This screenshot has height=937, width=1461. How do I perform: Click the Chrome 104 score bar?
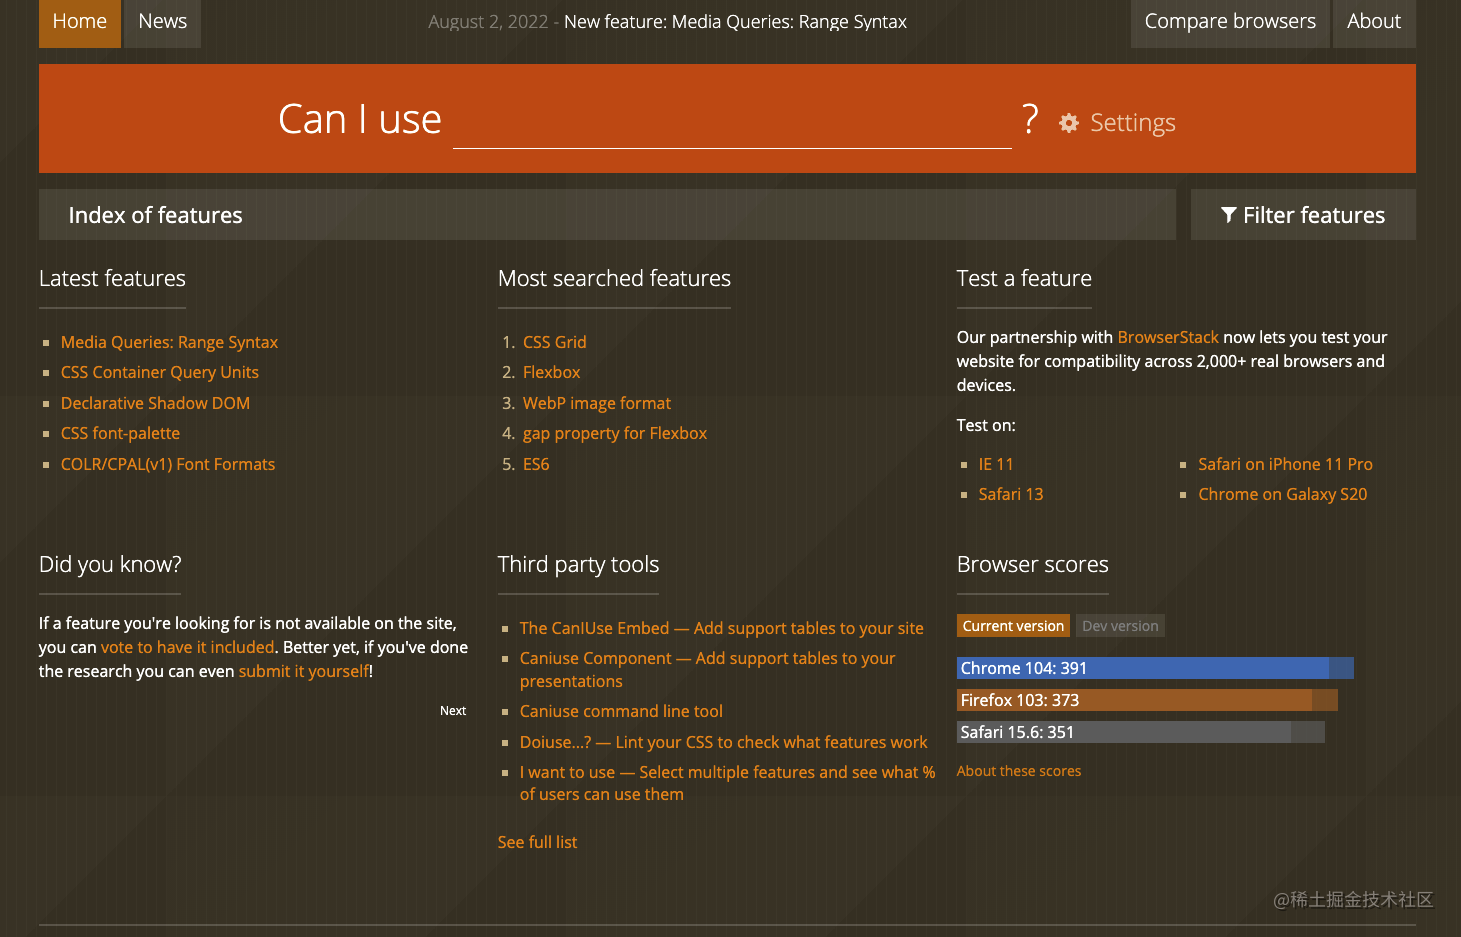pyautogui.click(x=1155, y=668)
